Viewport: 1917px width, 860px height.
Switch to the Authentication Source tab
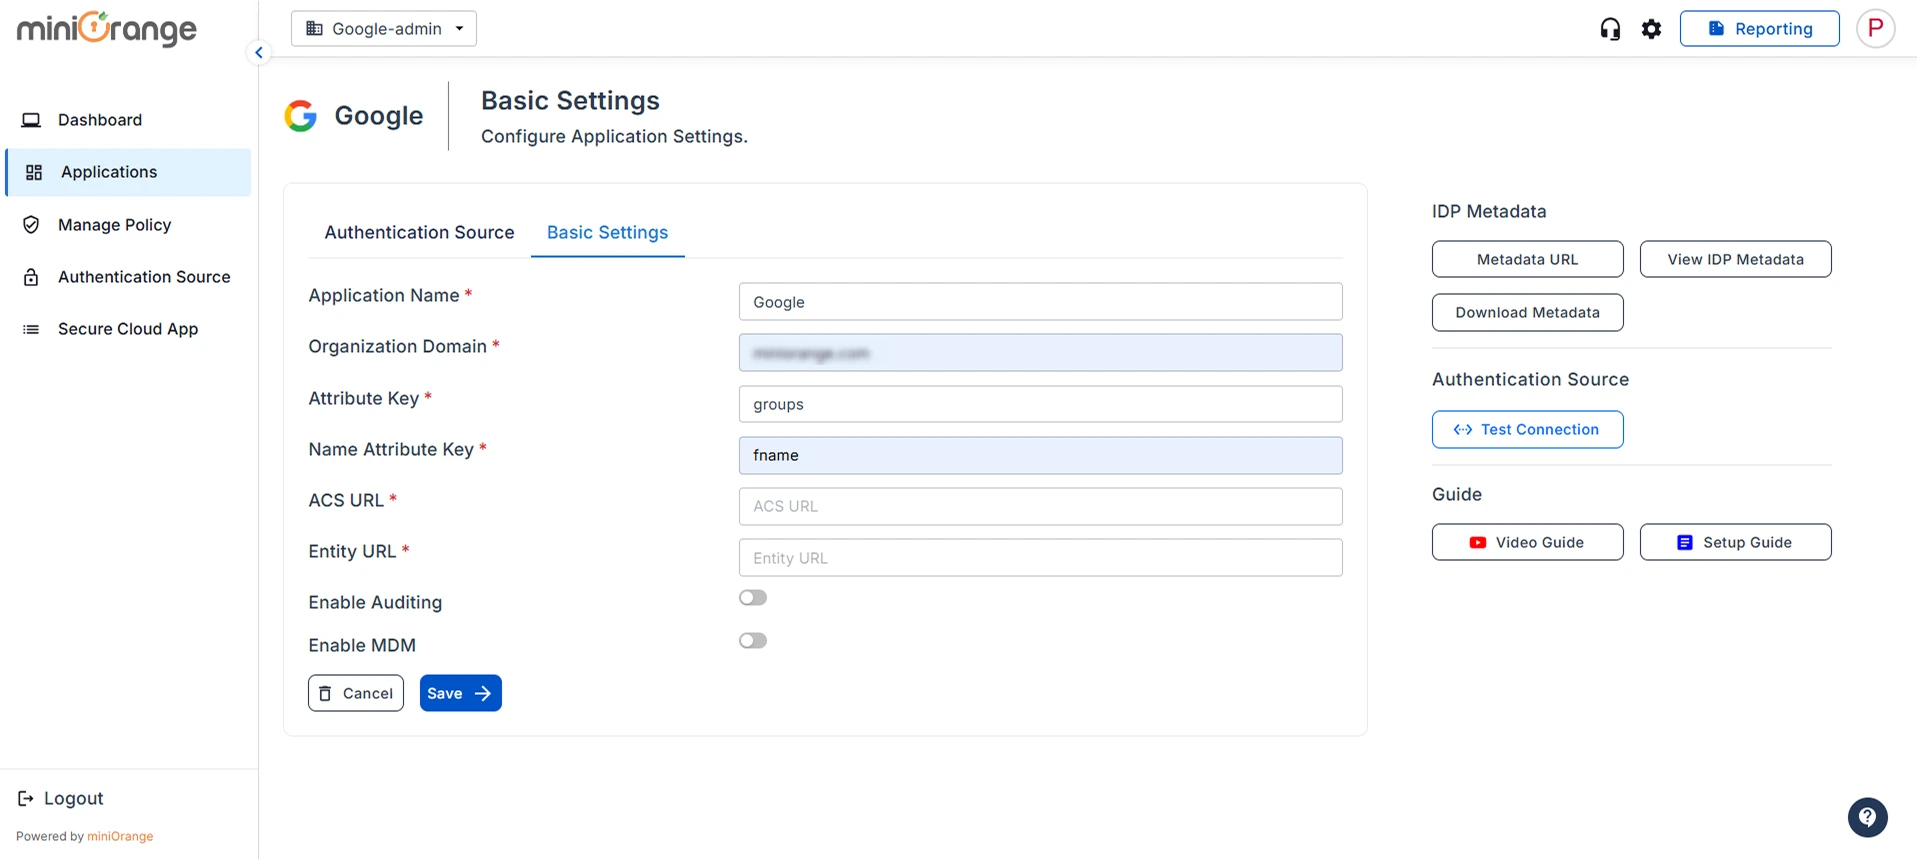(x=419, y=232)
